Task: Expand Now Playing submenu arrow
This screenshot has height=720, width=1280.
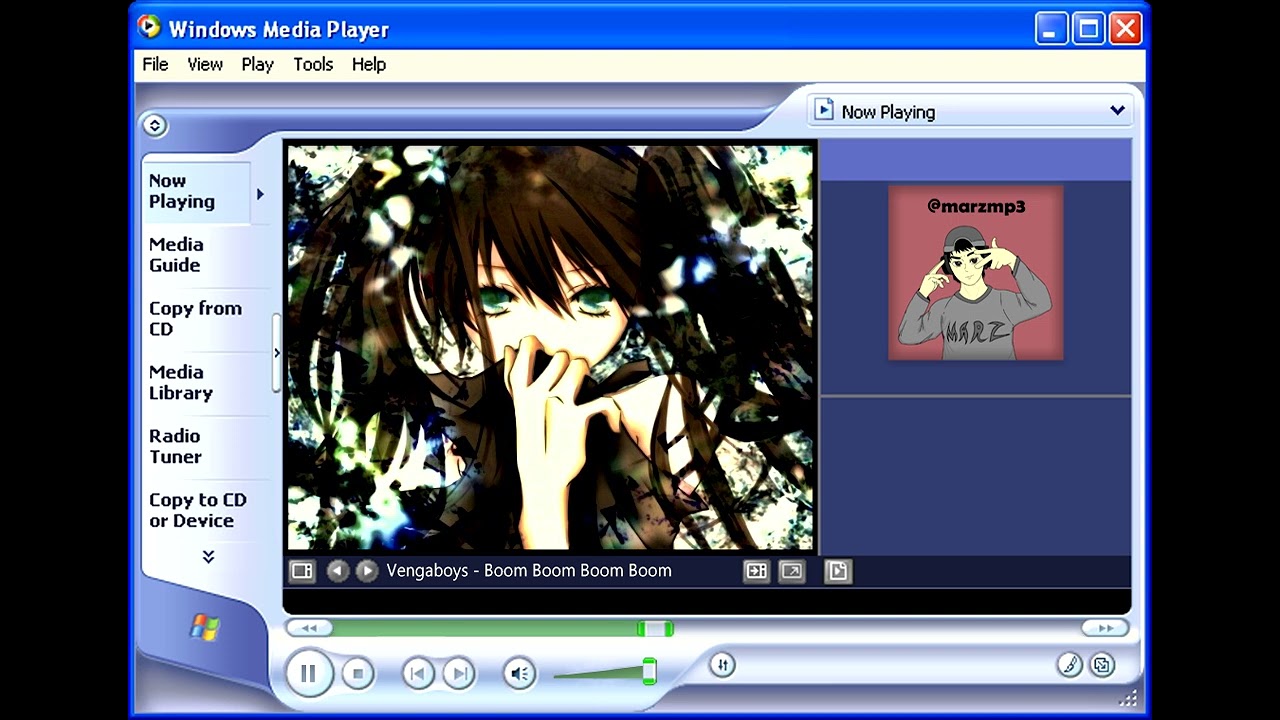Action: click(x=260, y=194)
